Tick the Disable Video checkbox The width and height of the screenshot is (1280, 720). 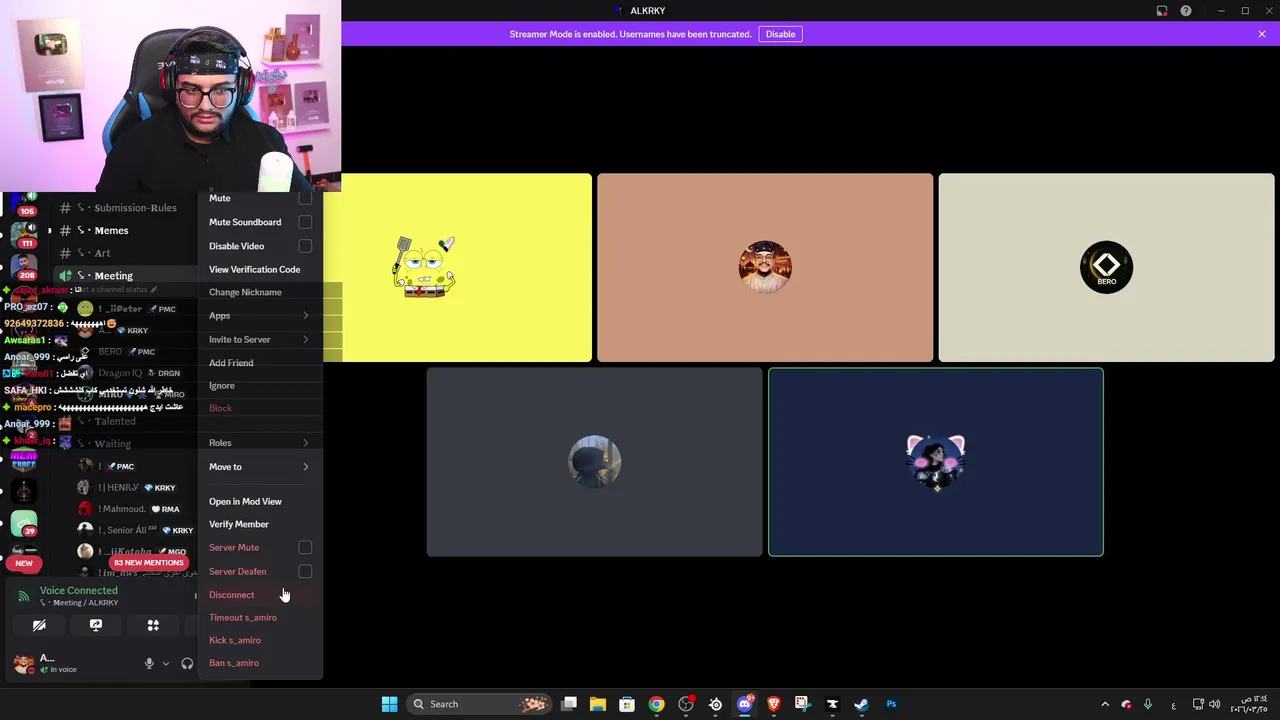305,246
